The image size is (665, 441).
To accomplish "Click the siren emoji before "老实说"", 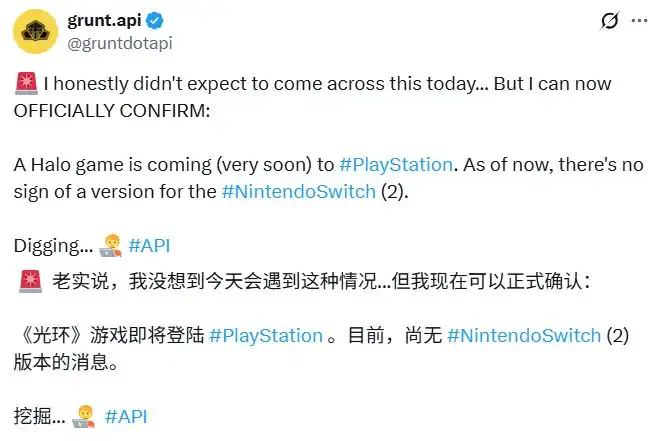I will [x=28, y=282].
